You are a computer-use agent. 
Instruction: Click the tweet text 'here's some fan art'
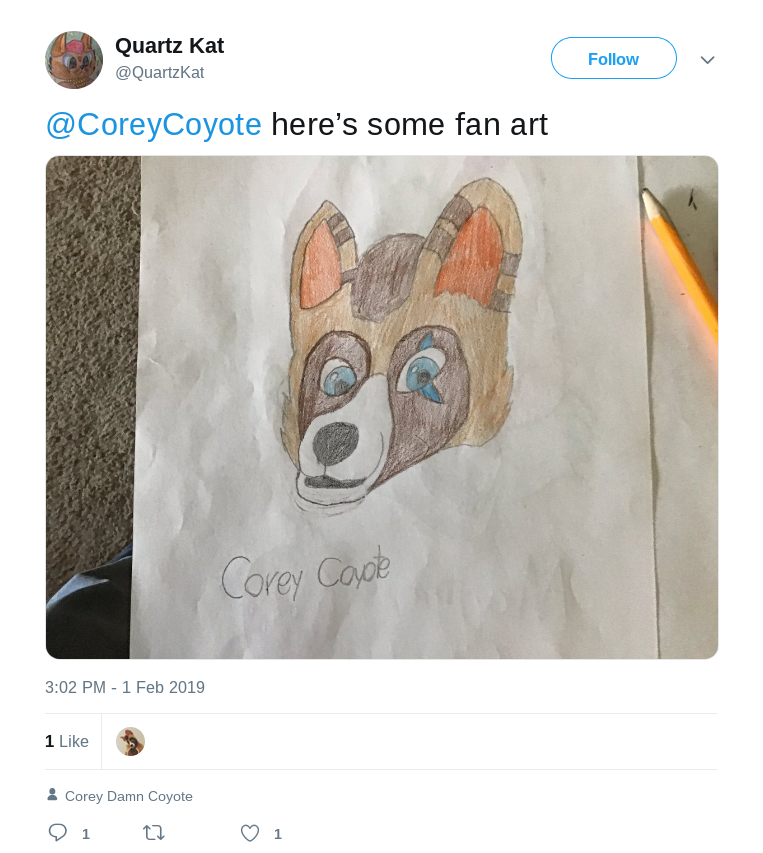410,125
